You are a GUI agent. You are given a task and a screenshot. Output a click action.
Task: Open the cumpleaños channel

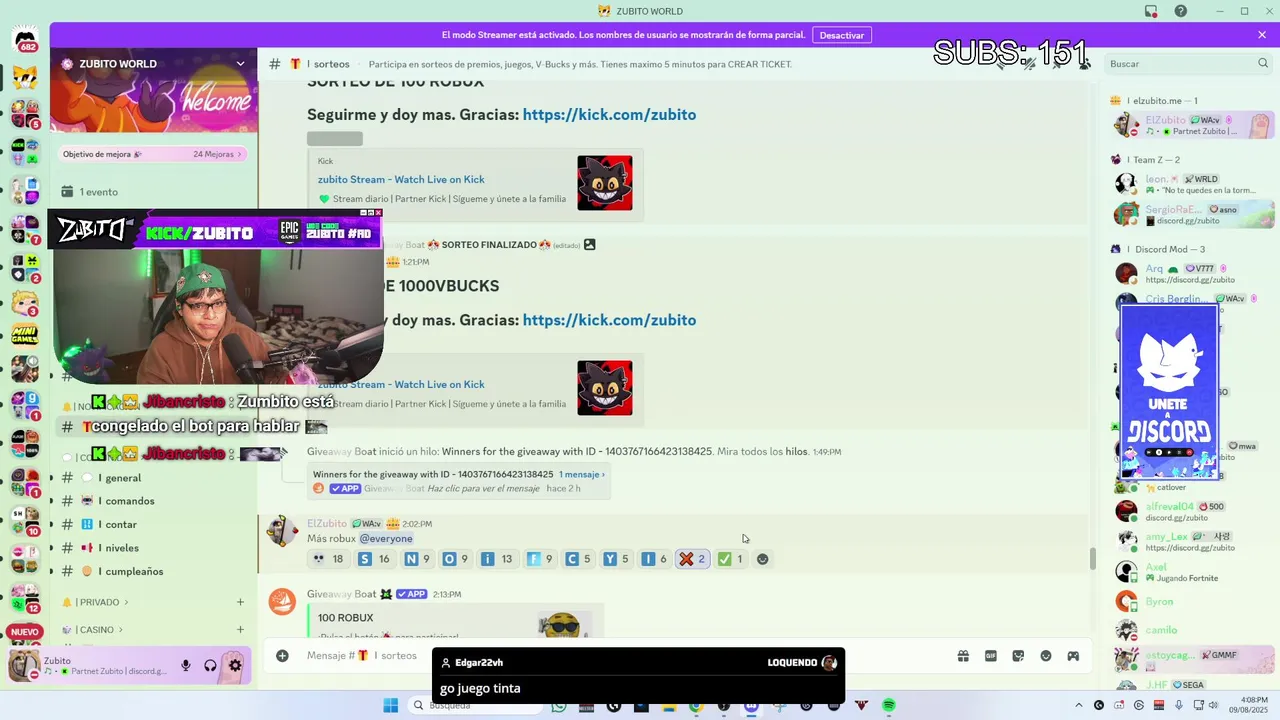coord(152,571)
